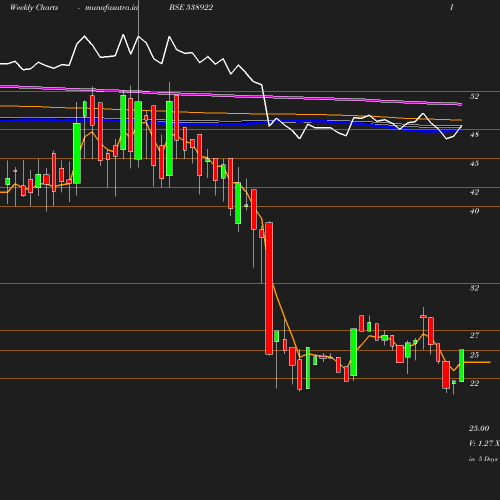Click the largest red candlestick dropping from 38 to 25
Image resolution: width=500 pixels, height=500 pixels.
click(269, 288)
